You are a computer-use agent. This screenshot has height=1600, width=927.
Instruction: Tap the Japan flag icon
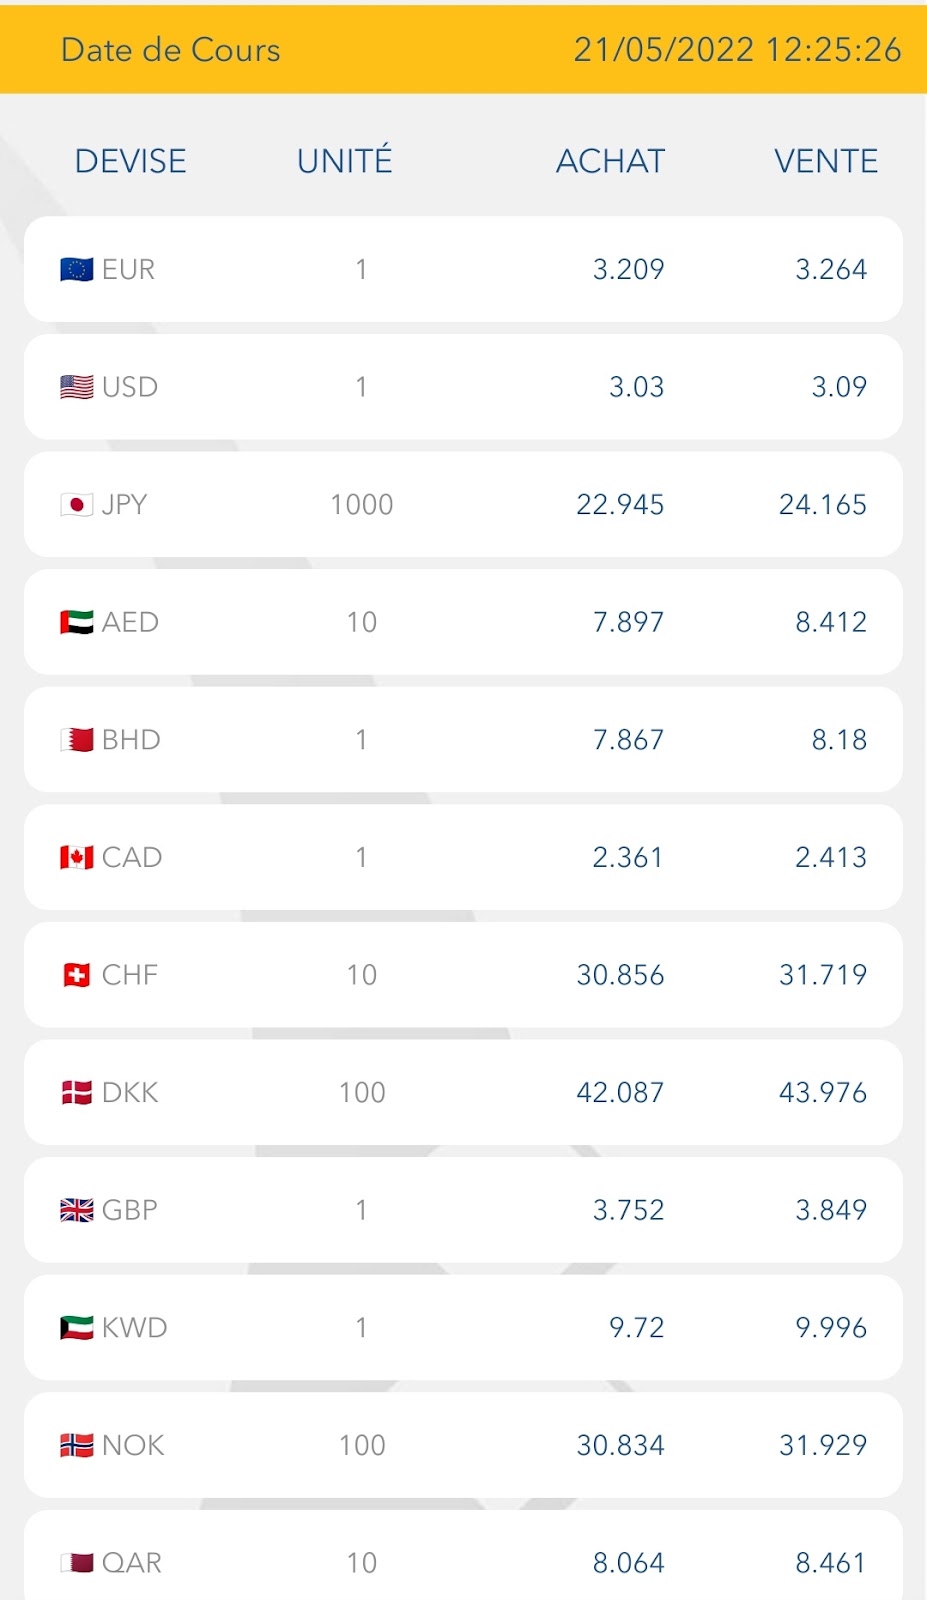77,505
